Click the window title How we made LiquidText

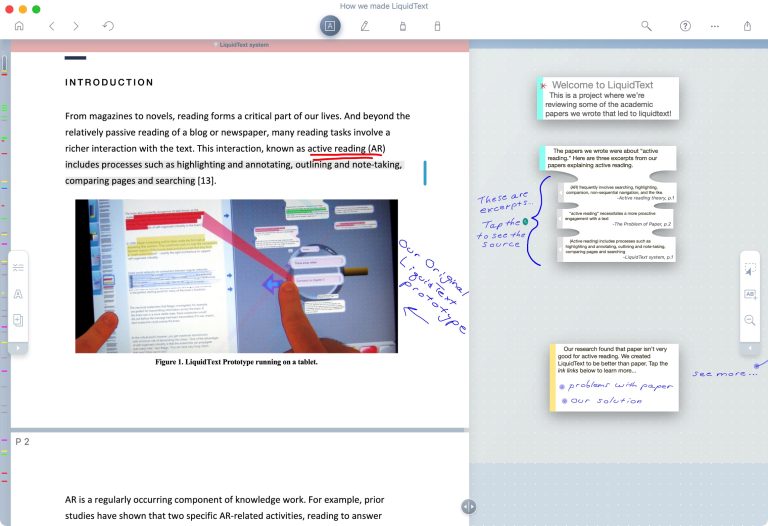pos(384,6)
